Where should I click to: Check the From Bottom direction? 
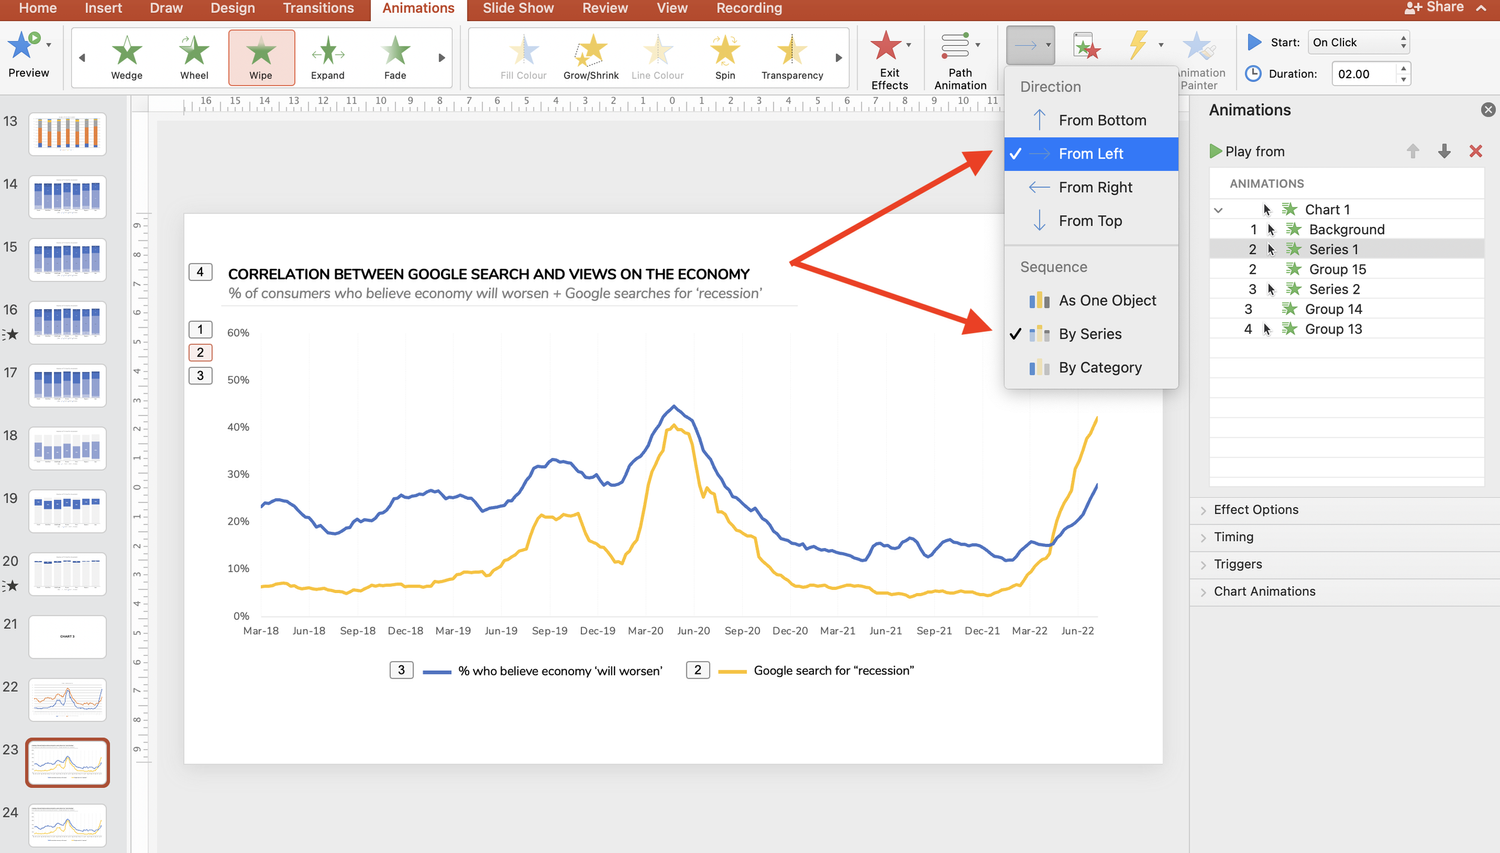coord(1103,120)
